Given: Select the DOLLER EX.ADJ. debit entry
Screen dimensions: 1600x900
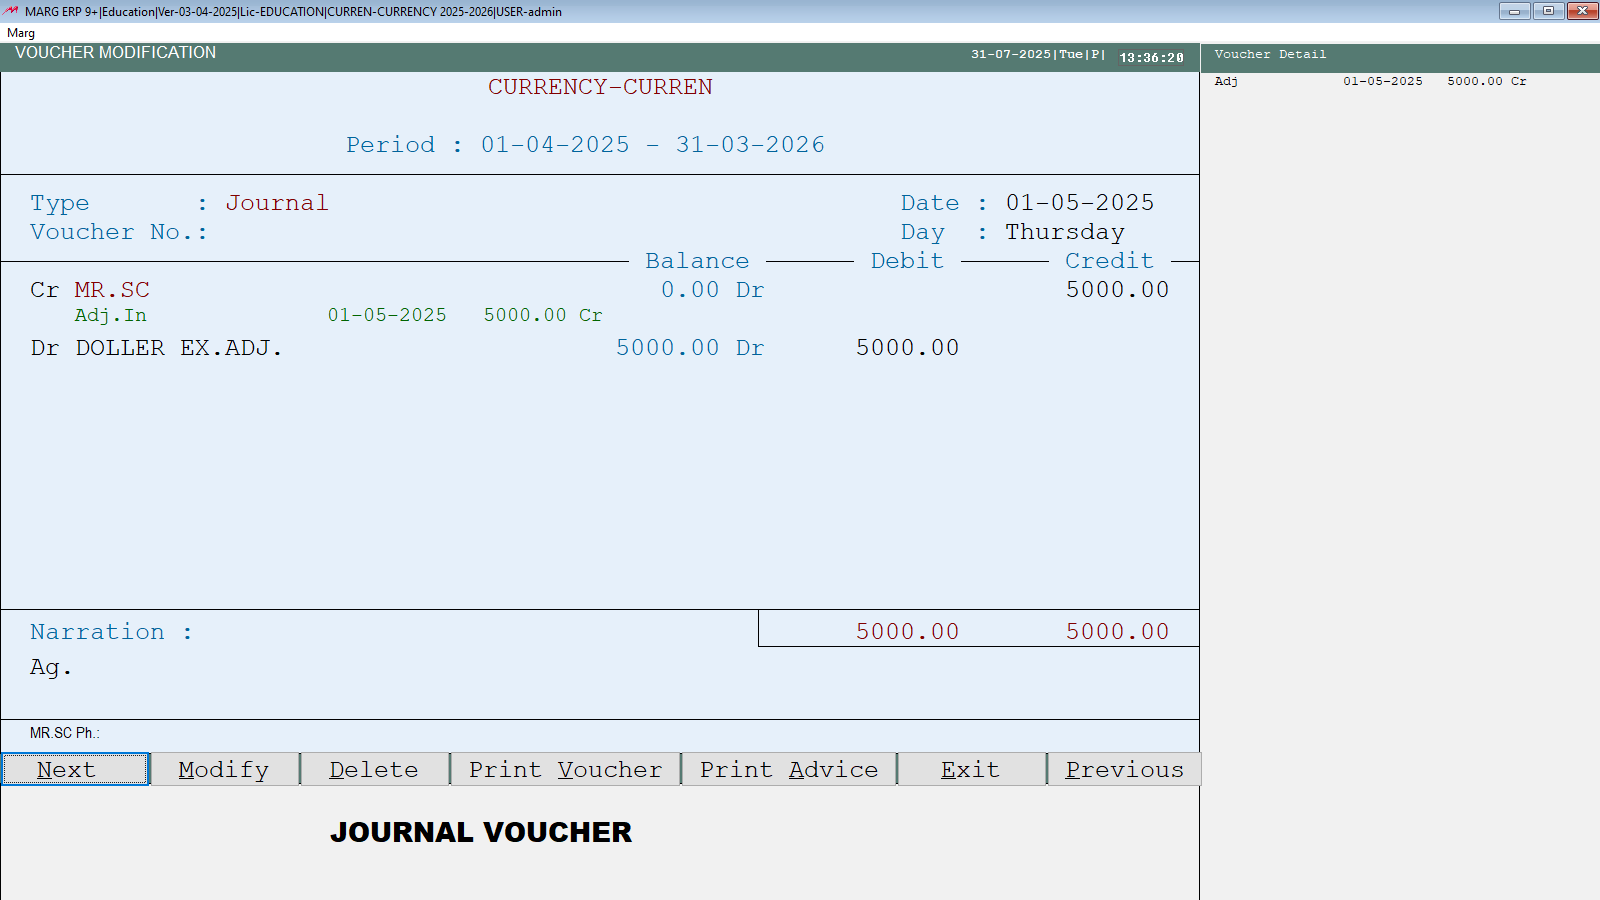Looking at the screenshot, I should 179,348.
